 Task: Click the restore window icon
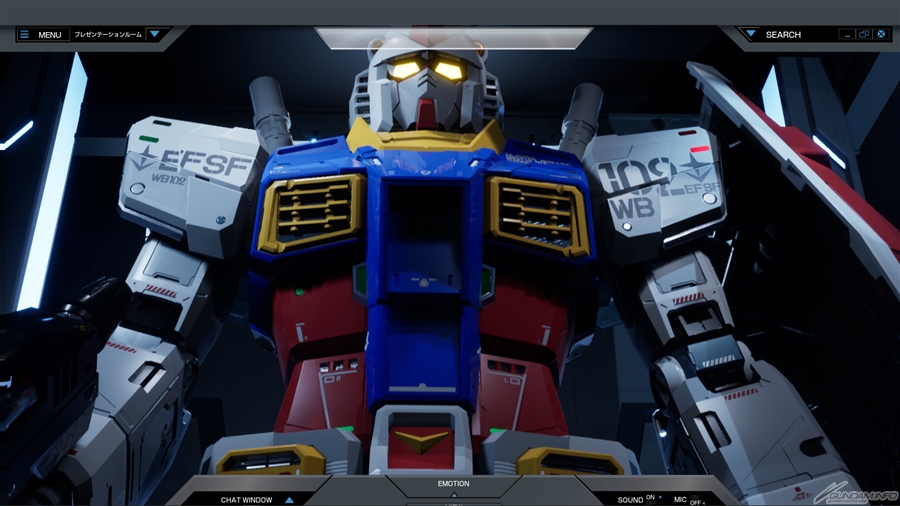pyautogui.click(x=864, y=34)
